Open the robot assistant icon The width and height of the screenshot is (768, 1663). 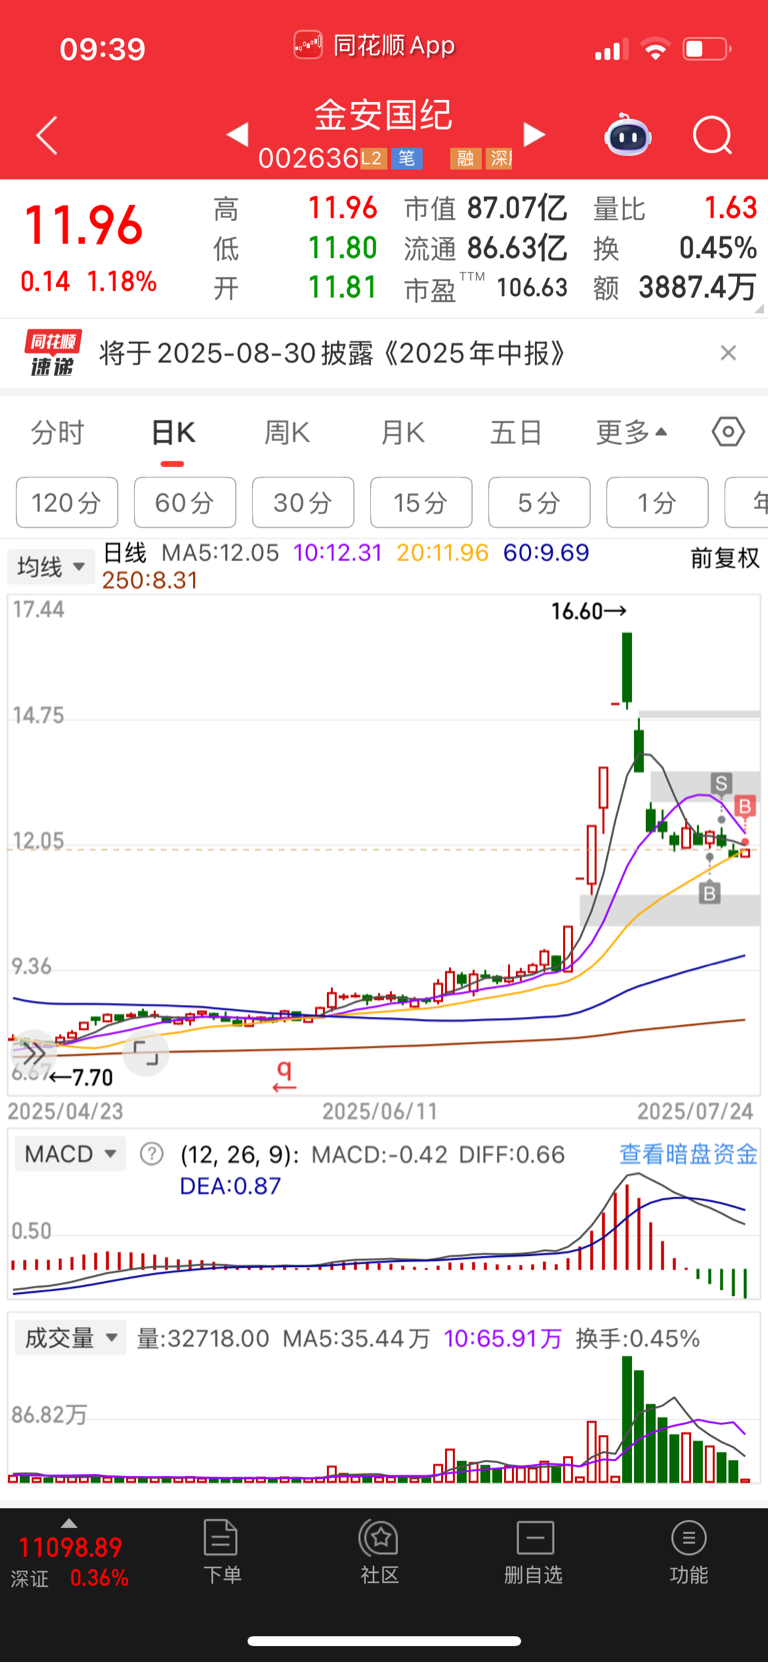[x=628, y=135]
